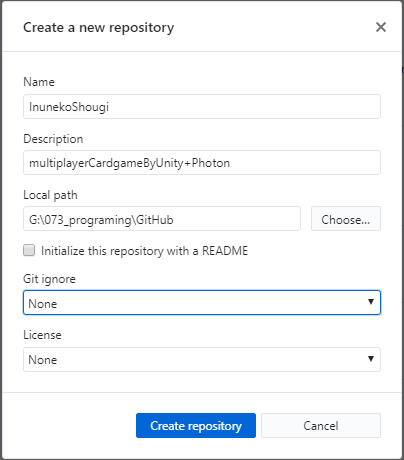Open the Git ignore dropdown

(x=202, y=302)
